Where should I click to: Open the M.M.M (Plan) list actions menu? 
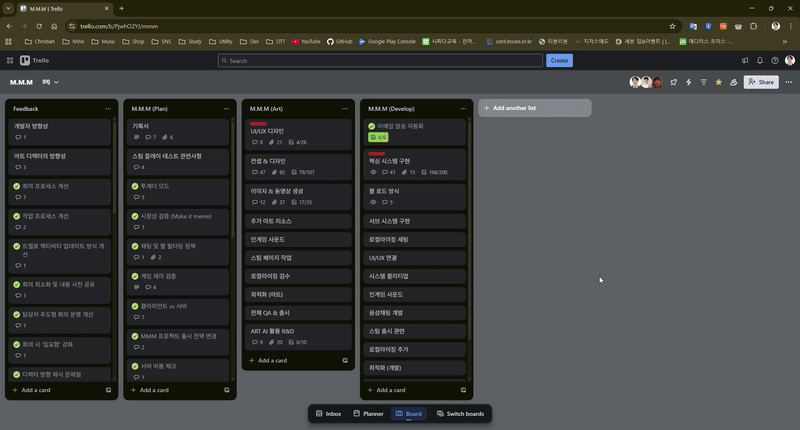click(227, 109)
